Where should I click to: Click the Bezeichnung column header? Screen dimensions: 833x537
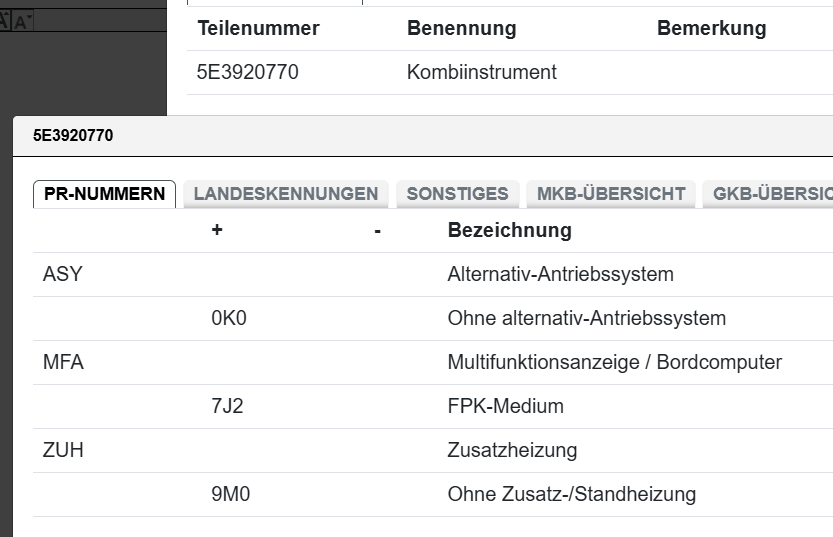tap(509, 231)
